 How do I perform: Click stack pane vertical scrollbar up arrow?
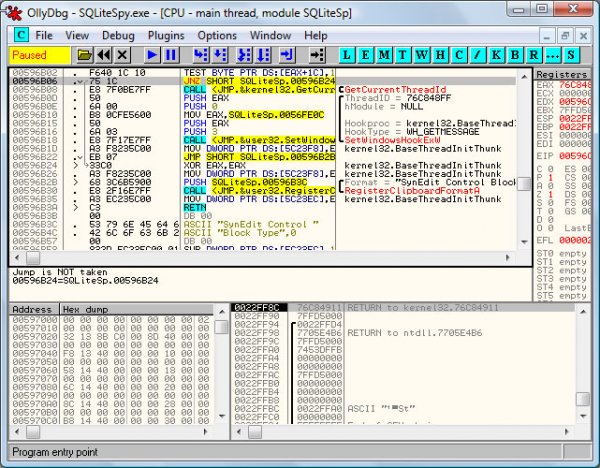583,312
